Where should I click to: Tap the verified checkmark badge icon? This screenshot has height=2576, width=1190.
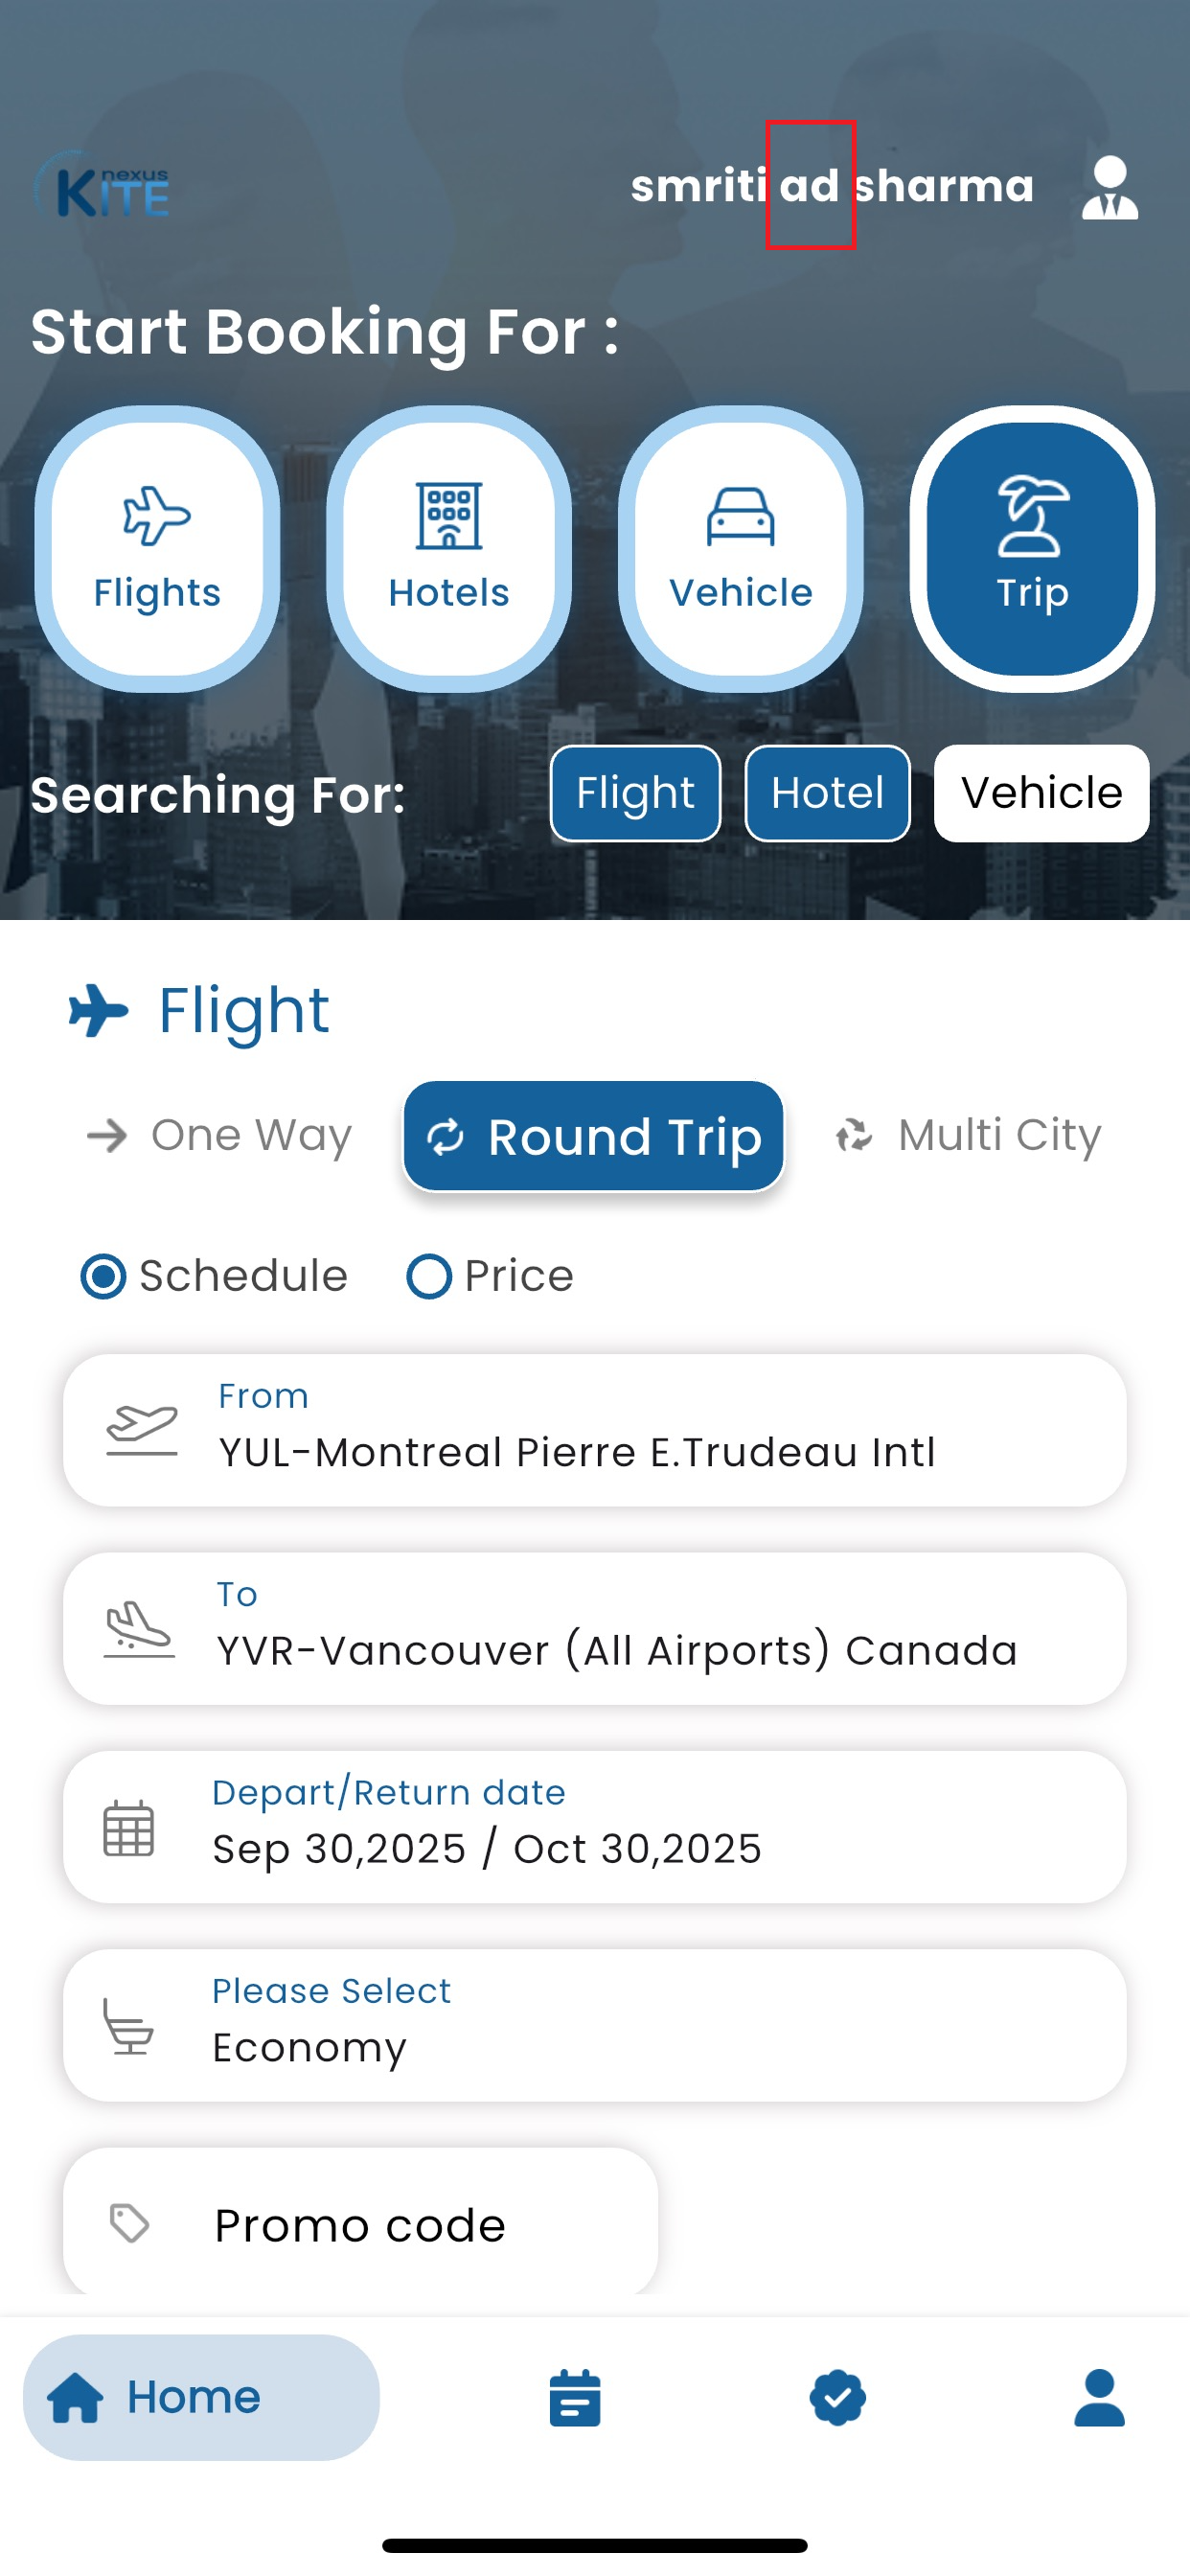coord(837,2397)
